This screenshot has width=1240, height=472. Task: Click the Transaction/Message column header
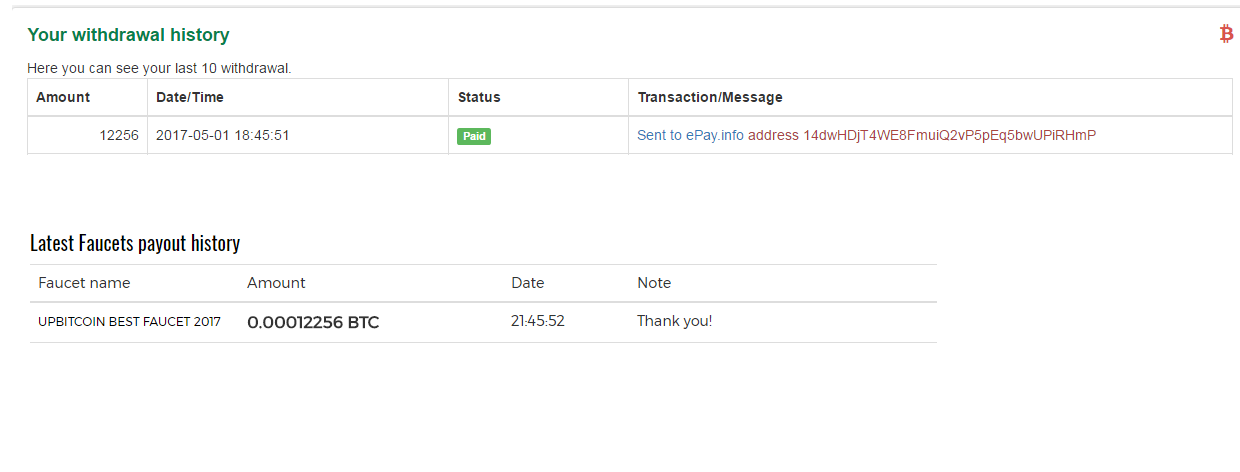(x=710, y=97)
